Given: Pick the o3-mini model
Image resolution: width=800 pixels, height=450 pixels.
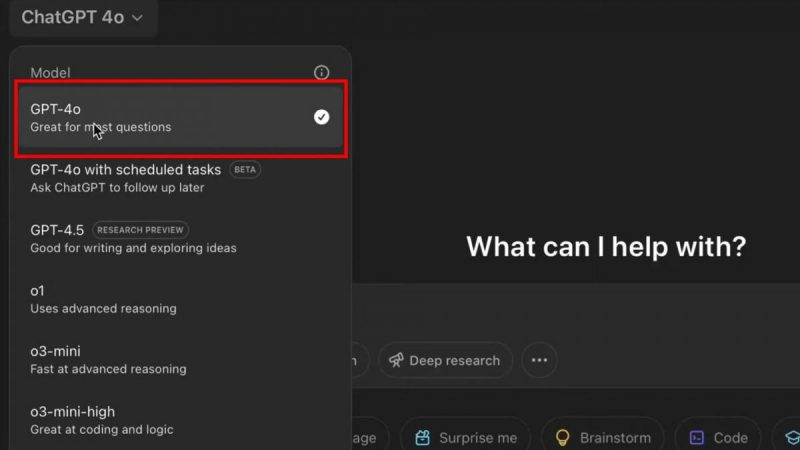Looking at the screenshot, I should tap(181, 360).
